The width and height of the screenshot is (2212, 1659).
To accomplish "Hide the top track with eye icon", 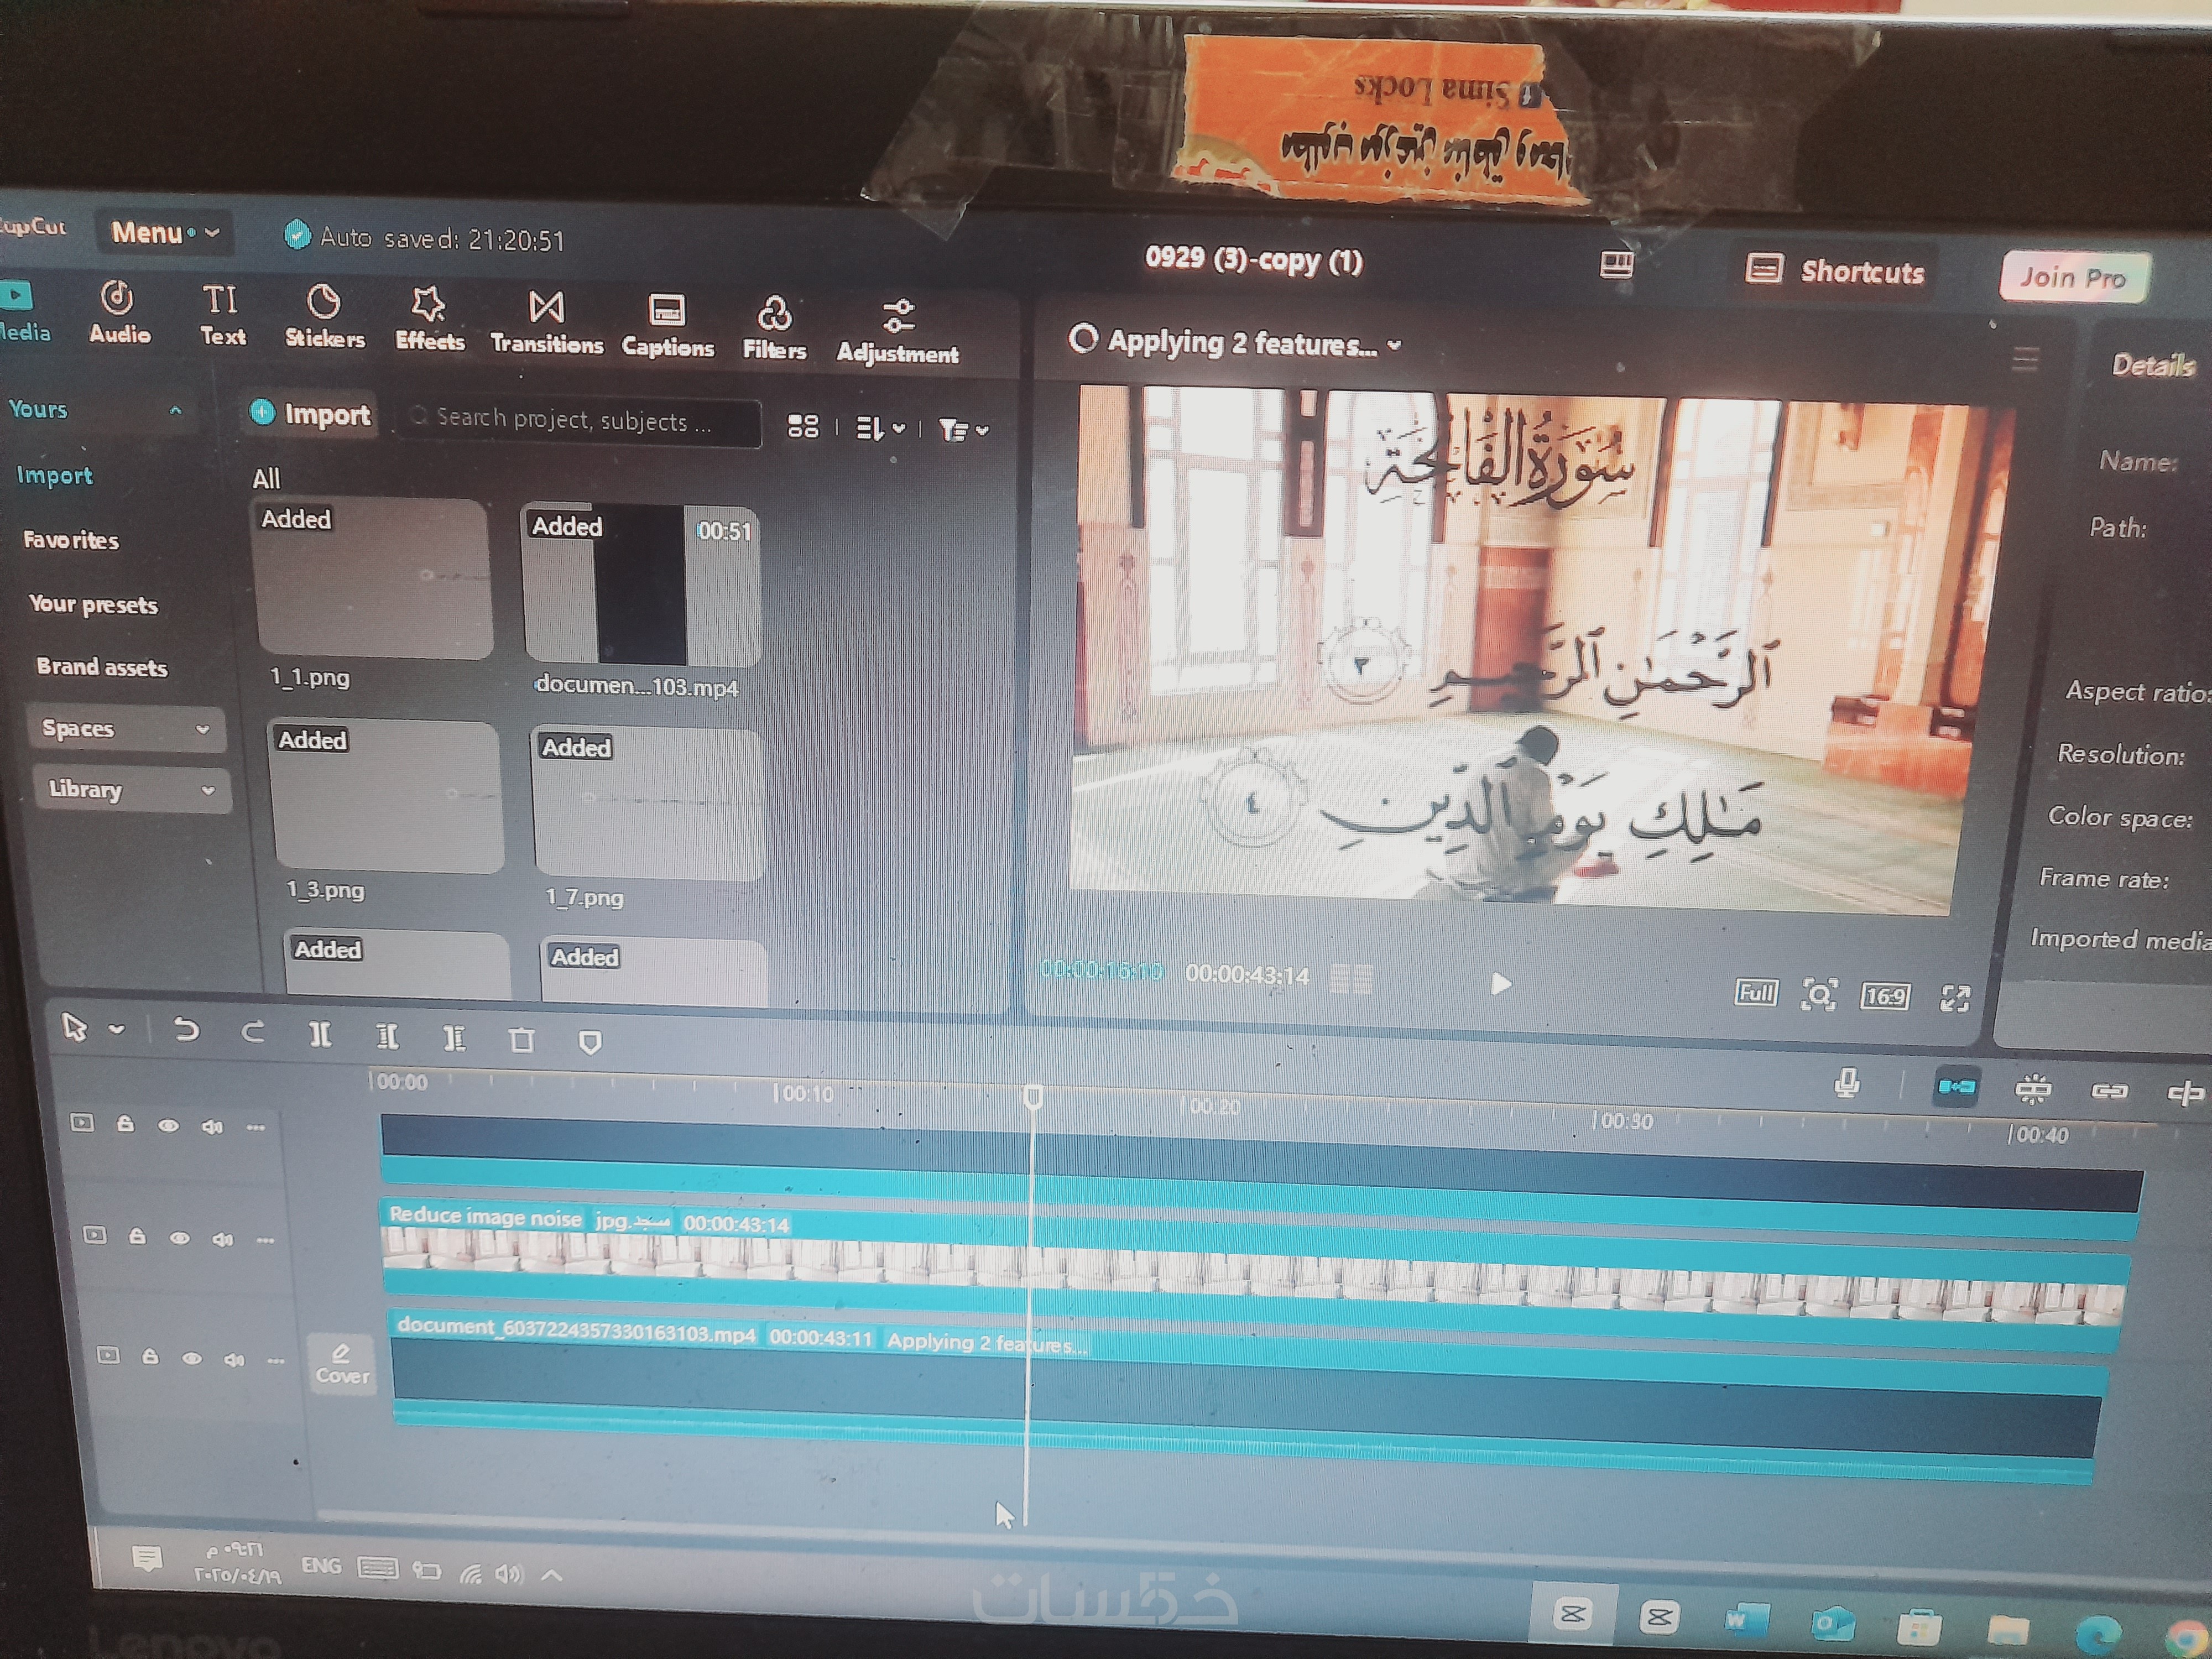I will point(168,1126).
